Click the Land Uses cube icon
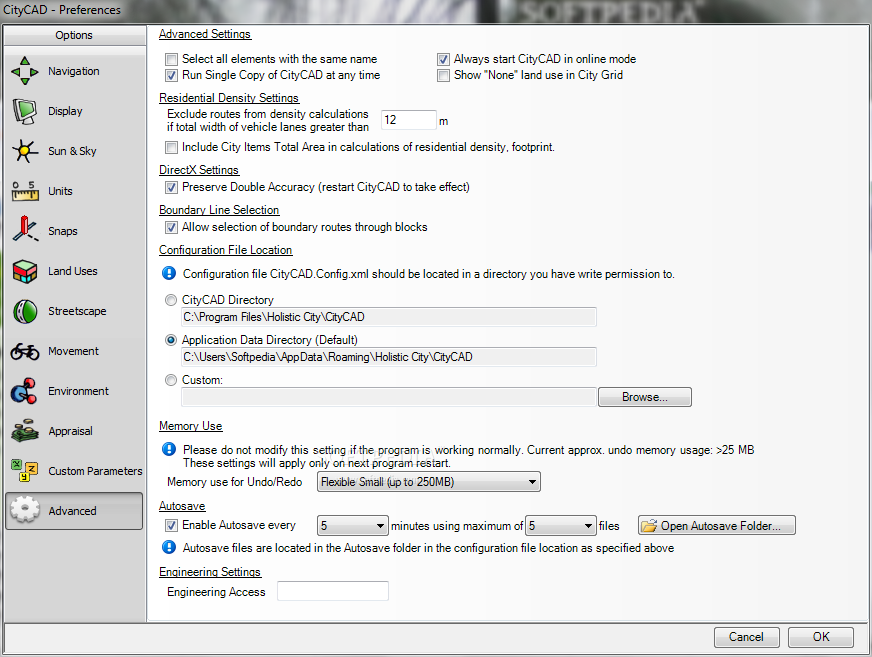Viewport: 872px width, 657px height. coord(24,271)
